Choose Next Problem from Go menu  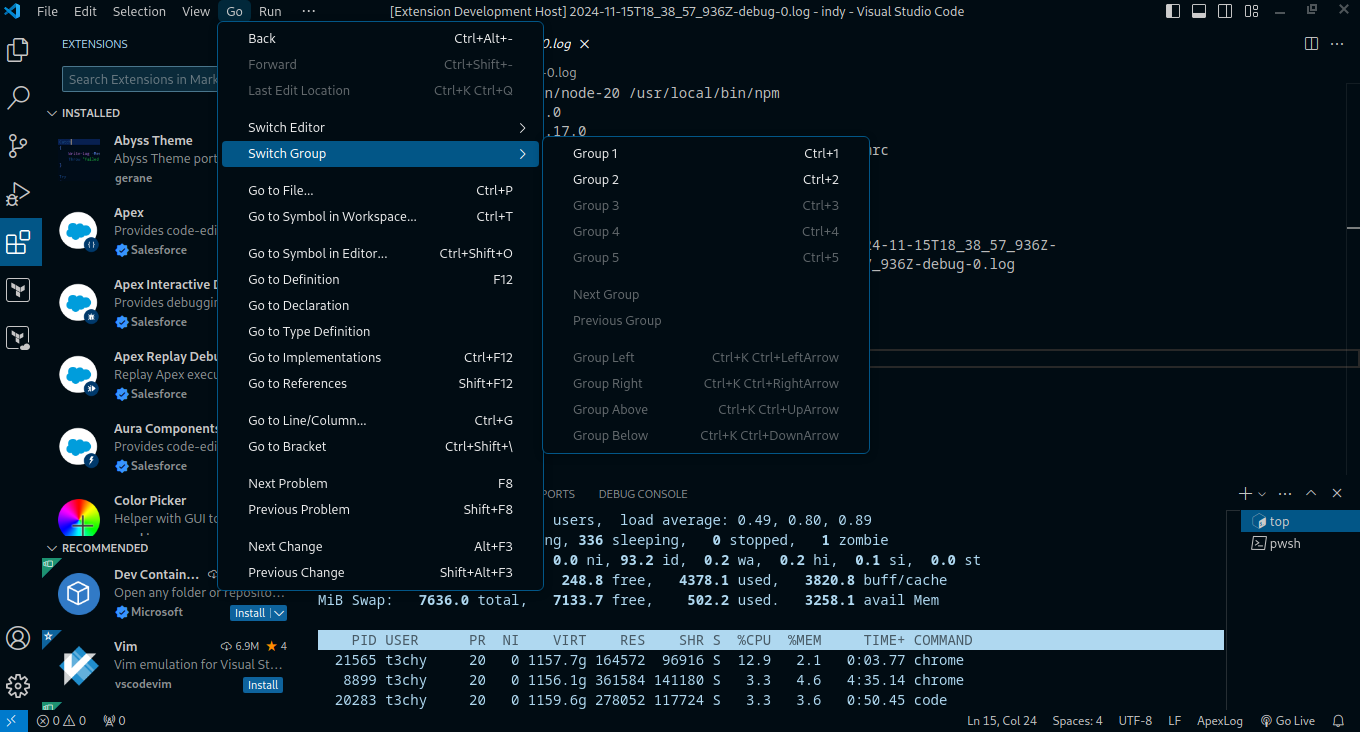[380, 484]
